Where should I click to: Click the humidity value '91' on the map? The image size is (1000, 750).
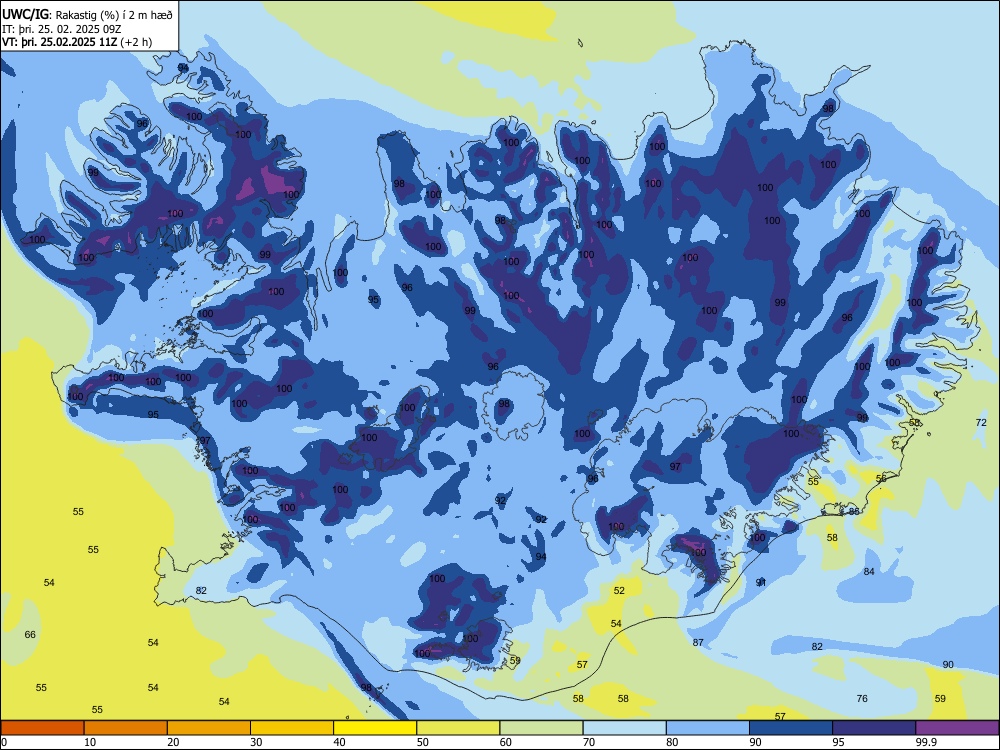(760, 582)
